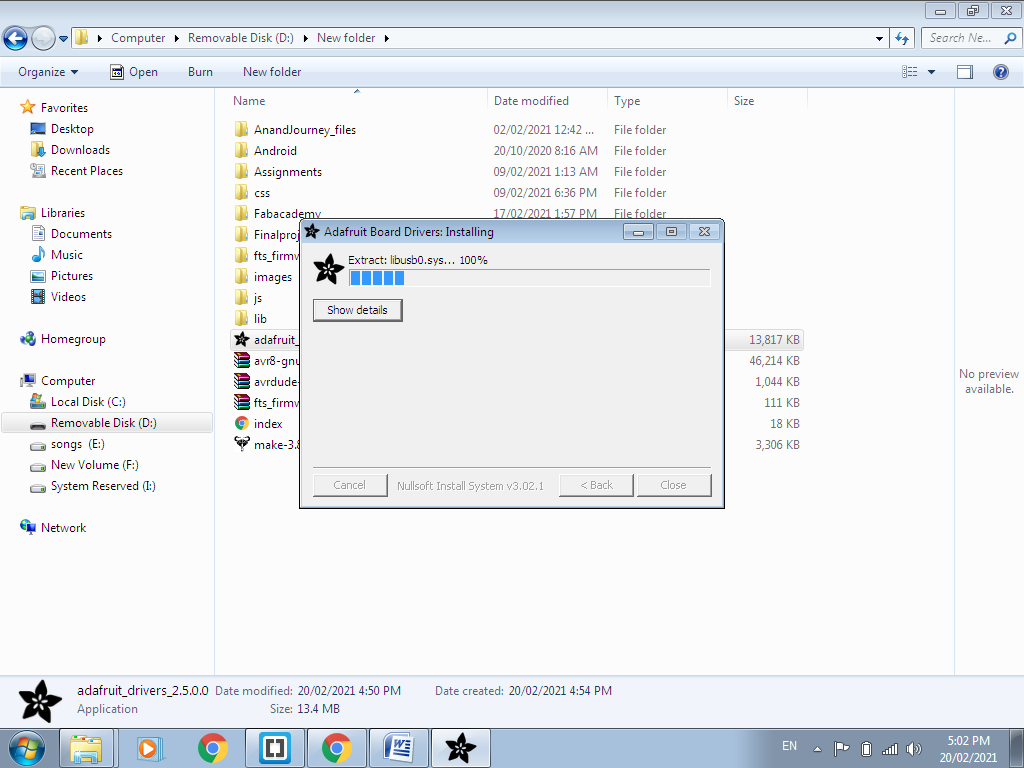Toggle the preview pane icon

[x=965, y=72]
